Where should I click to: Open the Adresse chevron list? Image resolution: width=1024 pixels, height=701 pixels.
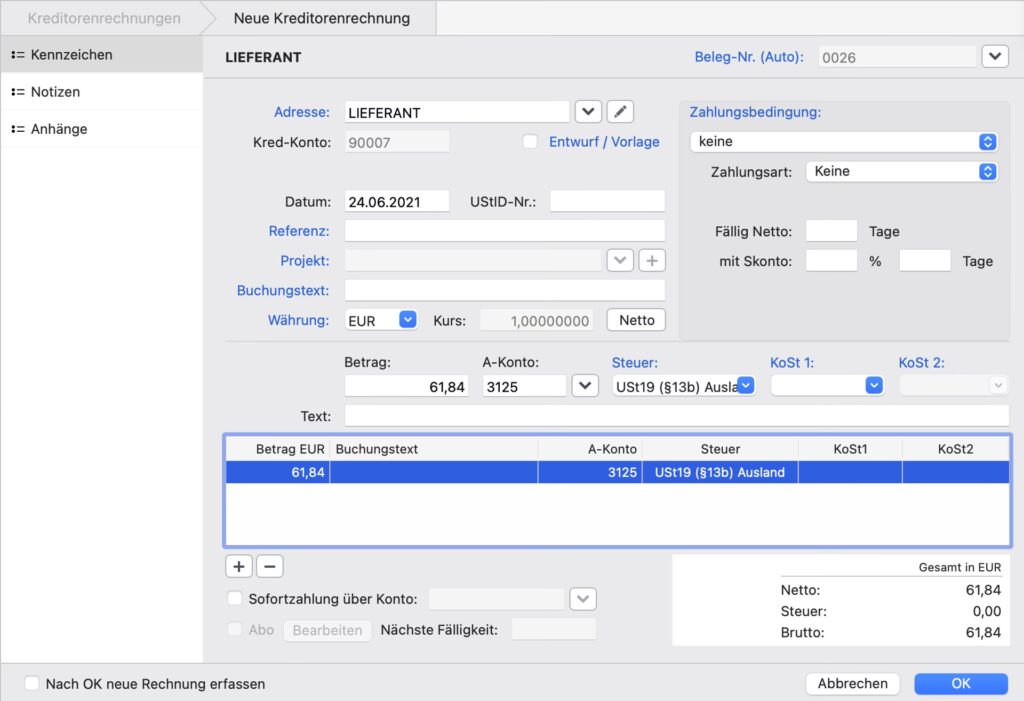pyautogui.click(x=588, y=112)
